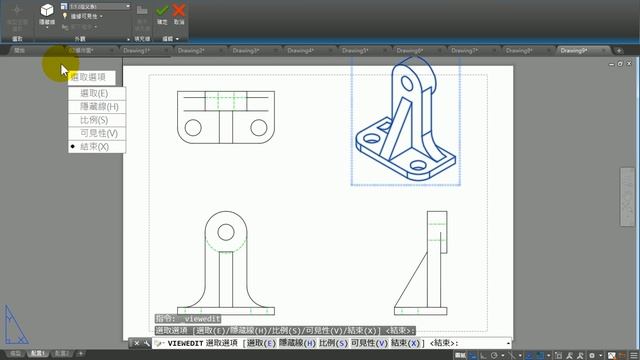Image resolution: width=640 pixels, height=360 pixels.
Task: Minimize the drawing window
Action: pyautogui.click(x=611, y=64)
